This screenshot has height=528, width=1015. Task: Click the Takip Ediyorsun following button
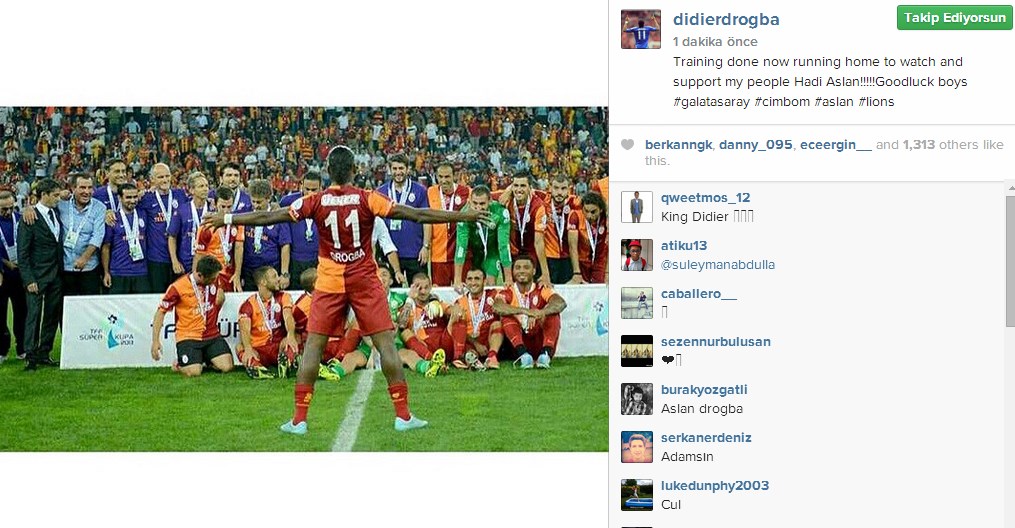[x=955, y=18]
